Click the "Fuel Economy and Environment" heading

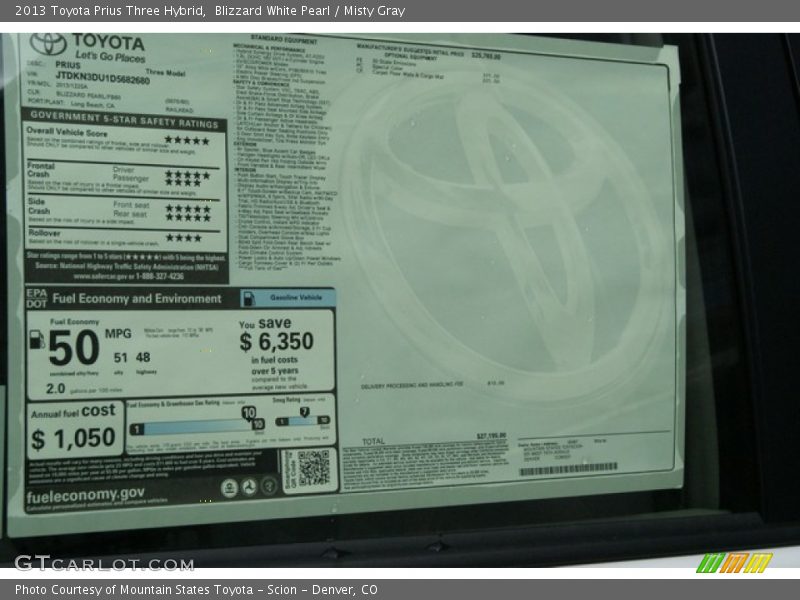coord(137,298)
